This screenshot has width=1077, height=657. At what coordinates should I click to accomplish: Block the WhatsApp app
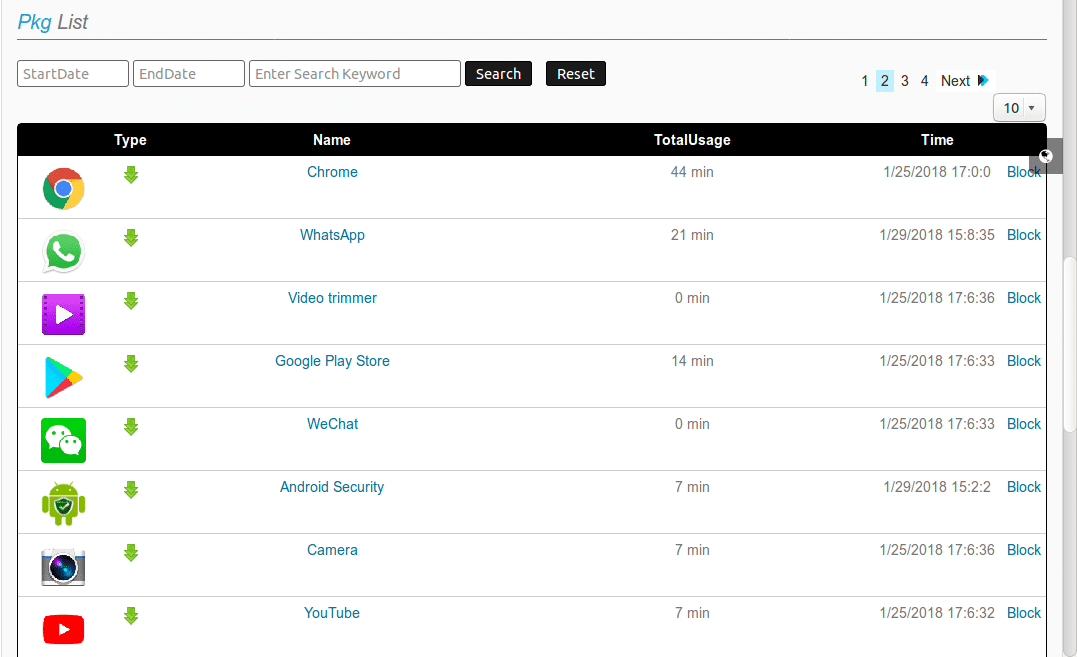point(1023,235)
